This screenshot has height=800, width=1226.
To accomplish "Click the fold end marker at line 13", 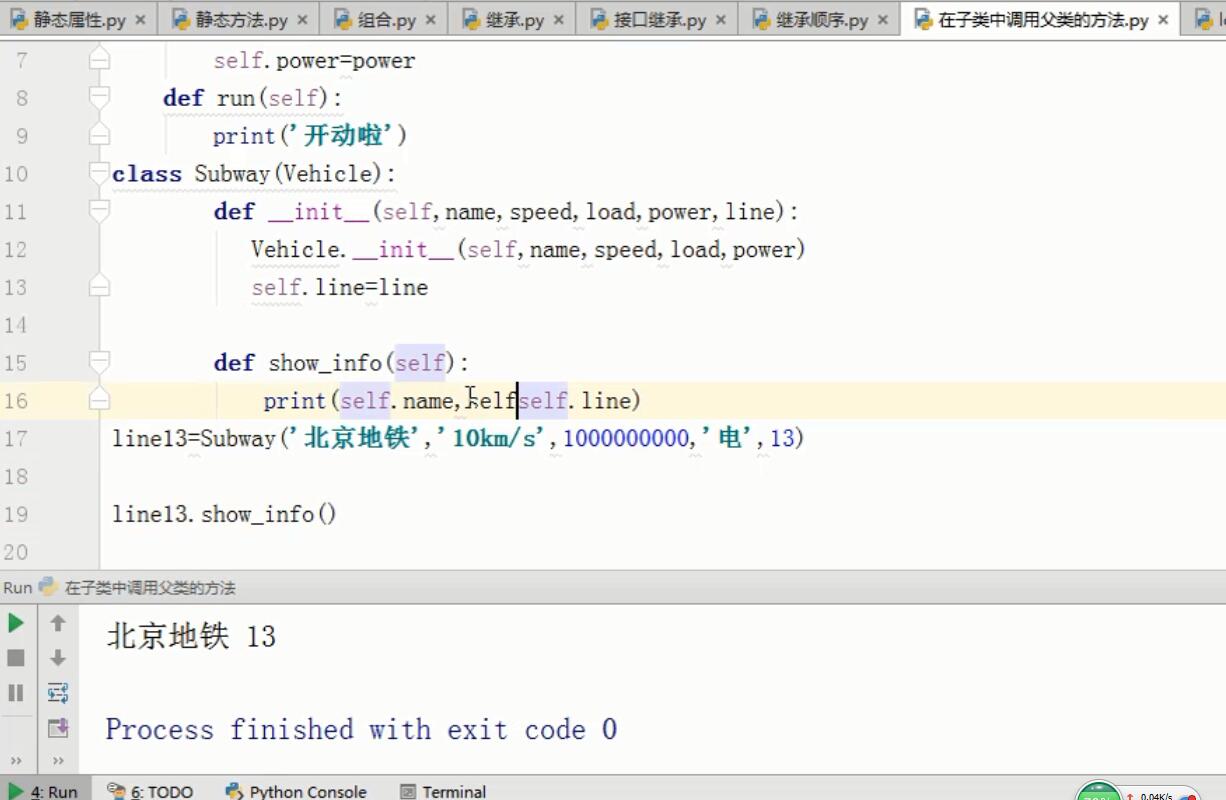I will [x=98, y=287].
